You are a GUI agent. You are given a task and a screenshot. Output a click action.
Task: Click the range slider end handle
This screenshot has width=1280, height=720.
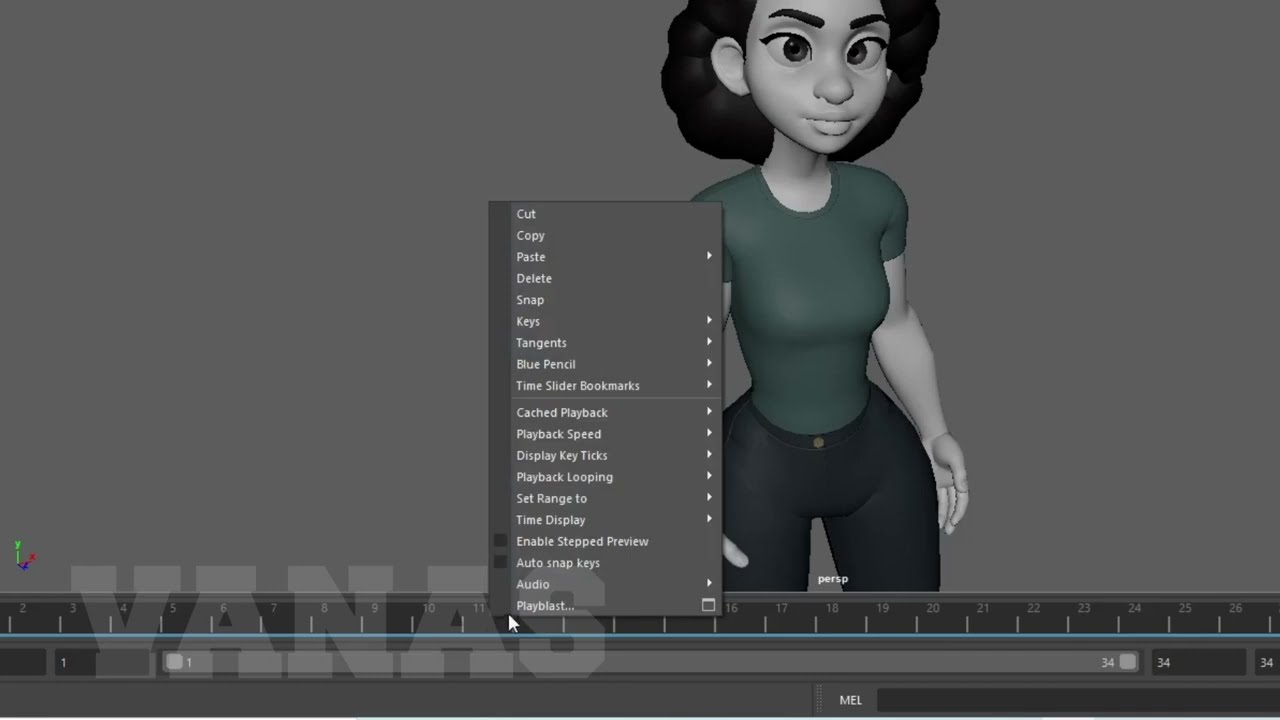click(1127, 662)
